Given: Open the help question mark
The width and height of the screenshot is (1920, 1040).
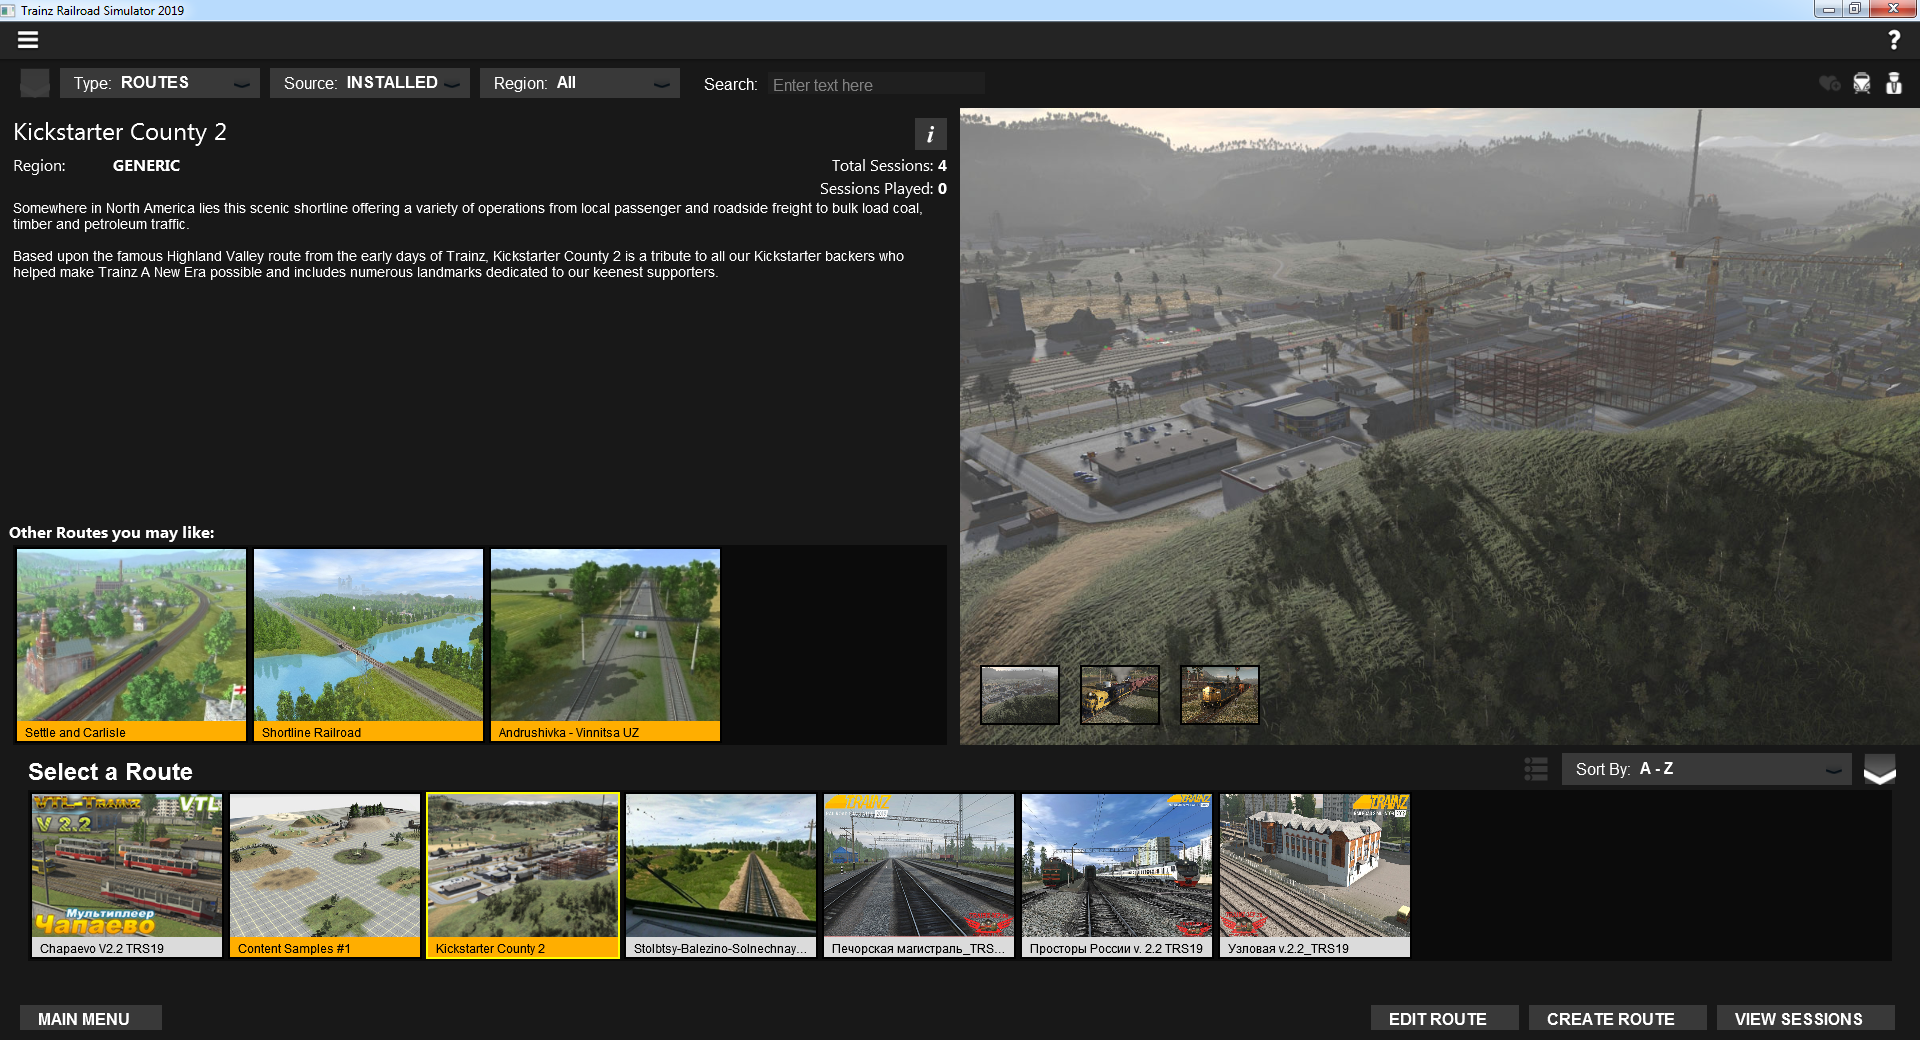Looking at the screenshot, I should click(x=1893, y=40).
